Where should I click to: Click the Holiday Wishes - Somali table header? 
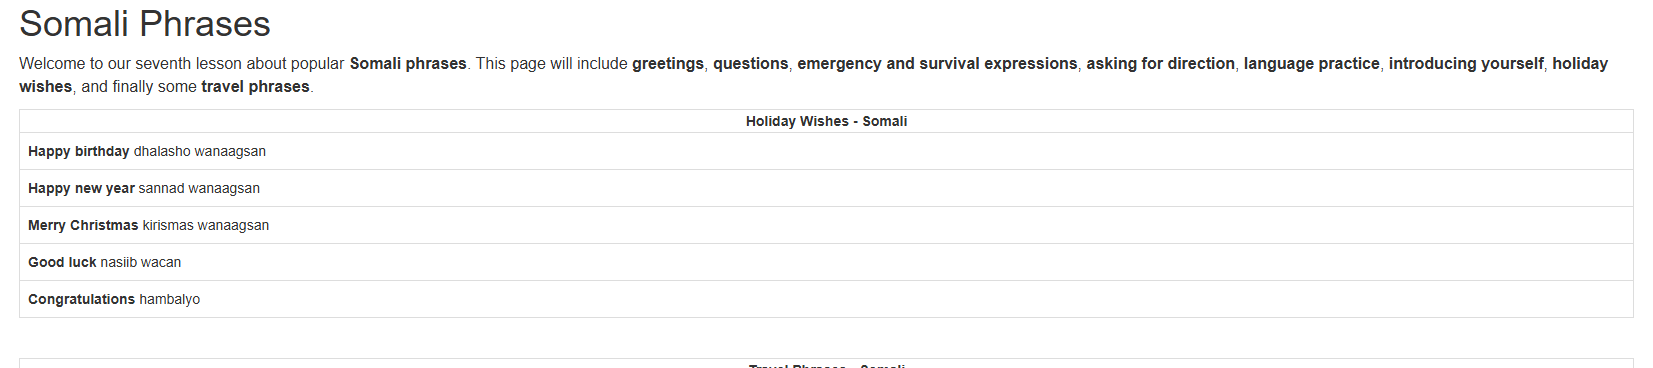[826, 121]
